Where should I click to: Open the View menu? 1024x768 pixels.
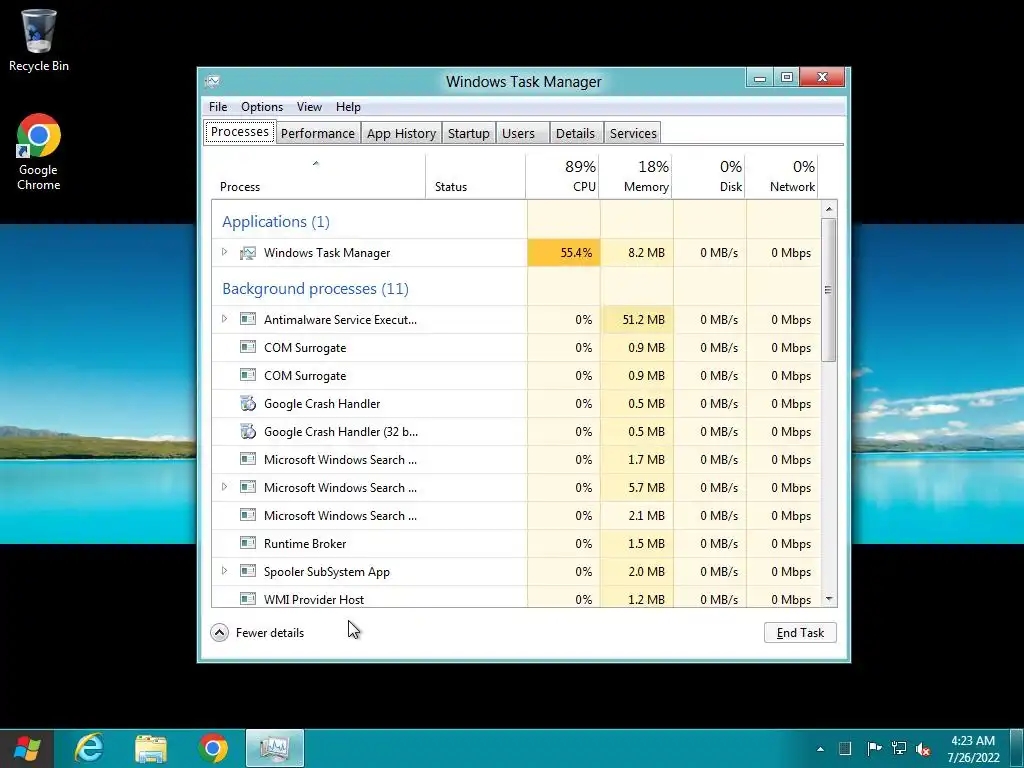(x=309, y=107)
